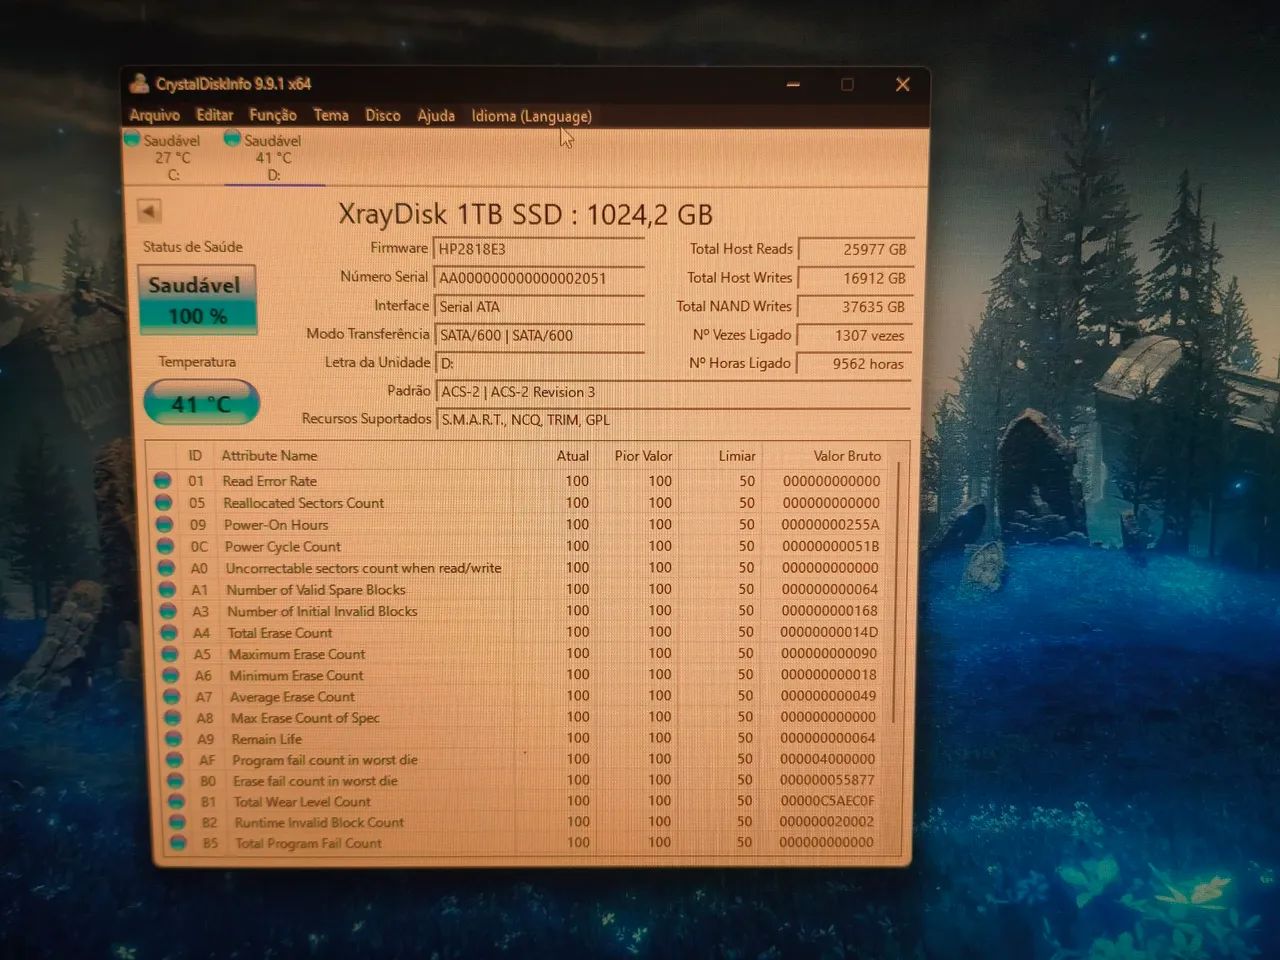The width and height of the screenshot is (1280, 960).
Task: Click status icon for Maximum Erase Count
Action: (x=170, y=654)
